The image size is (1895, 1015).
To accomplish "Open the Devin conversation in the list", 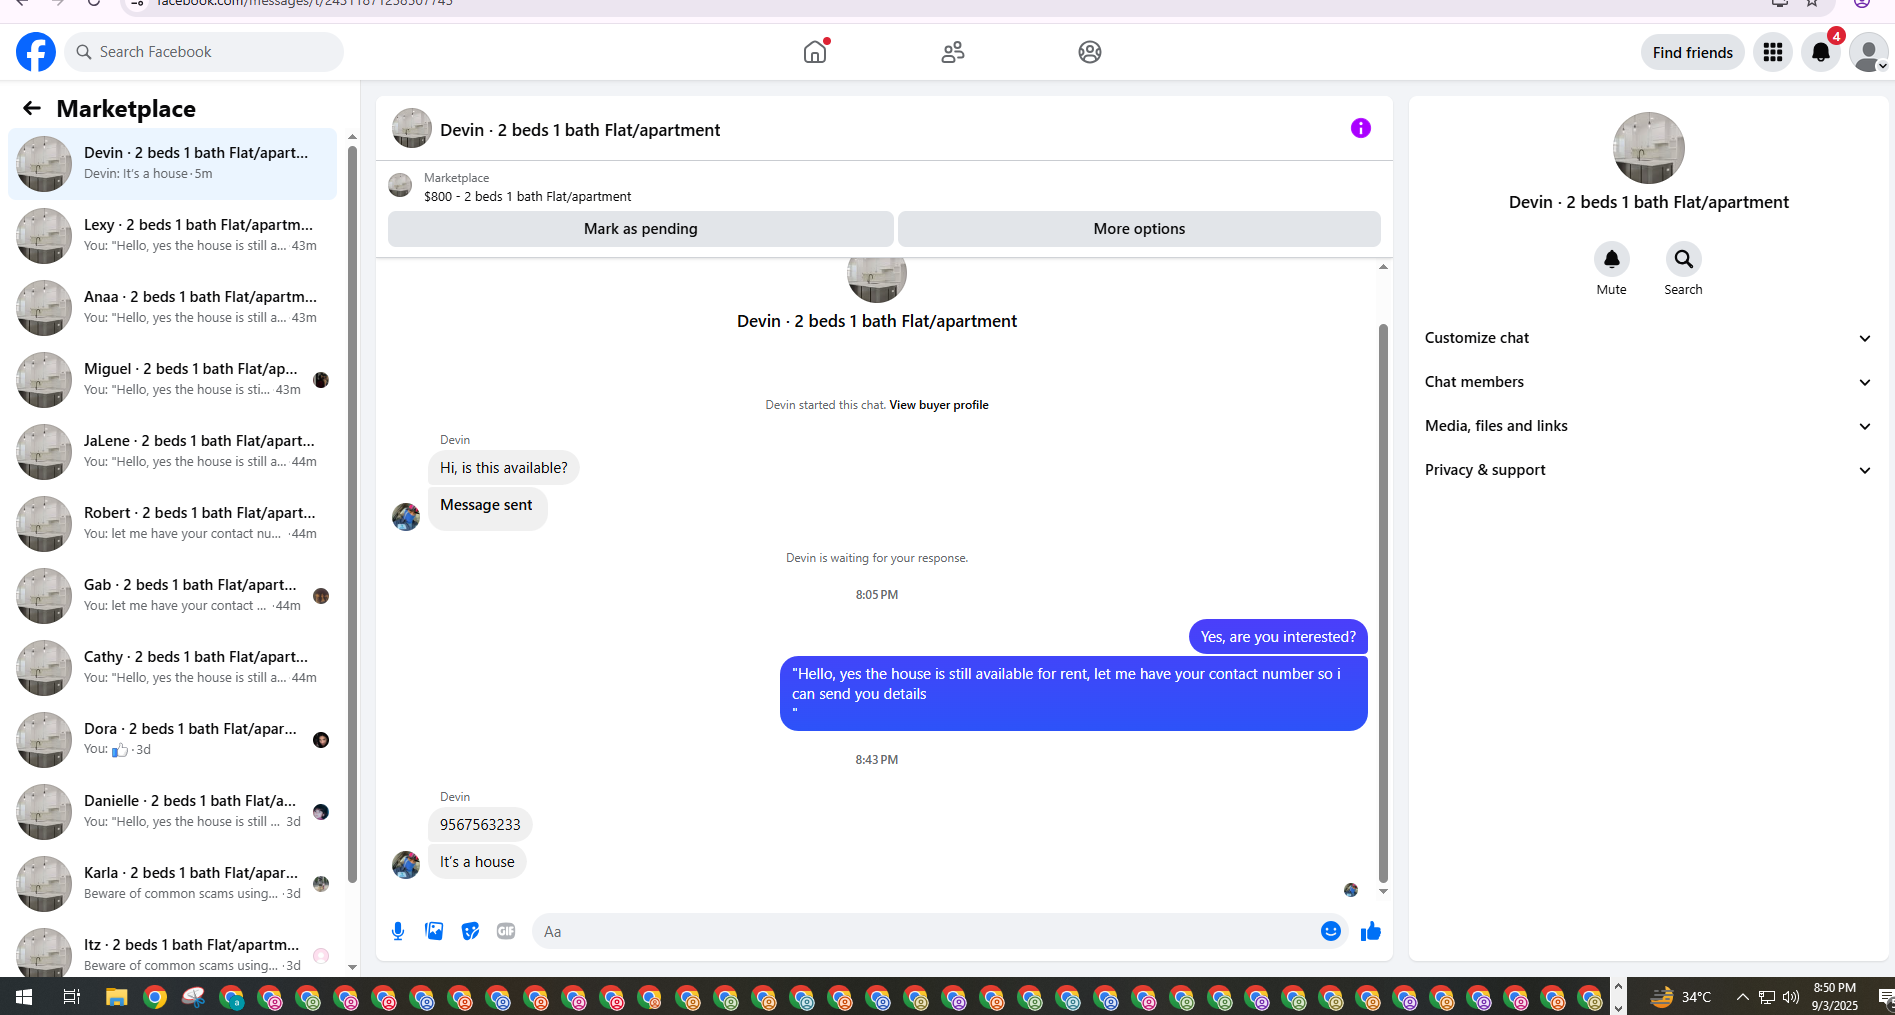I will coord(172,164).
